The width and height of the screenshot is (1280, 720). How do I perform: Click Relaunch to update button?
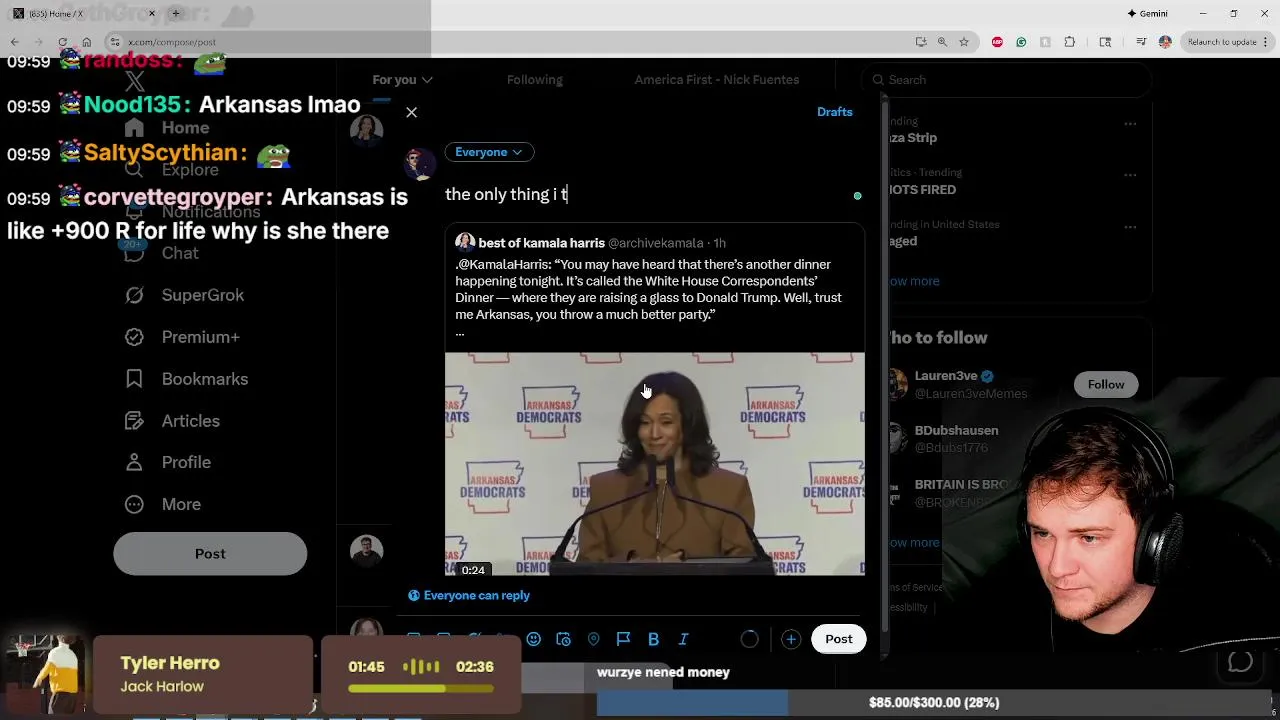point(1228,42)
